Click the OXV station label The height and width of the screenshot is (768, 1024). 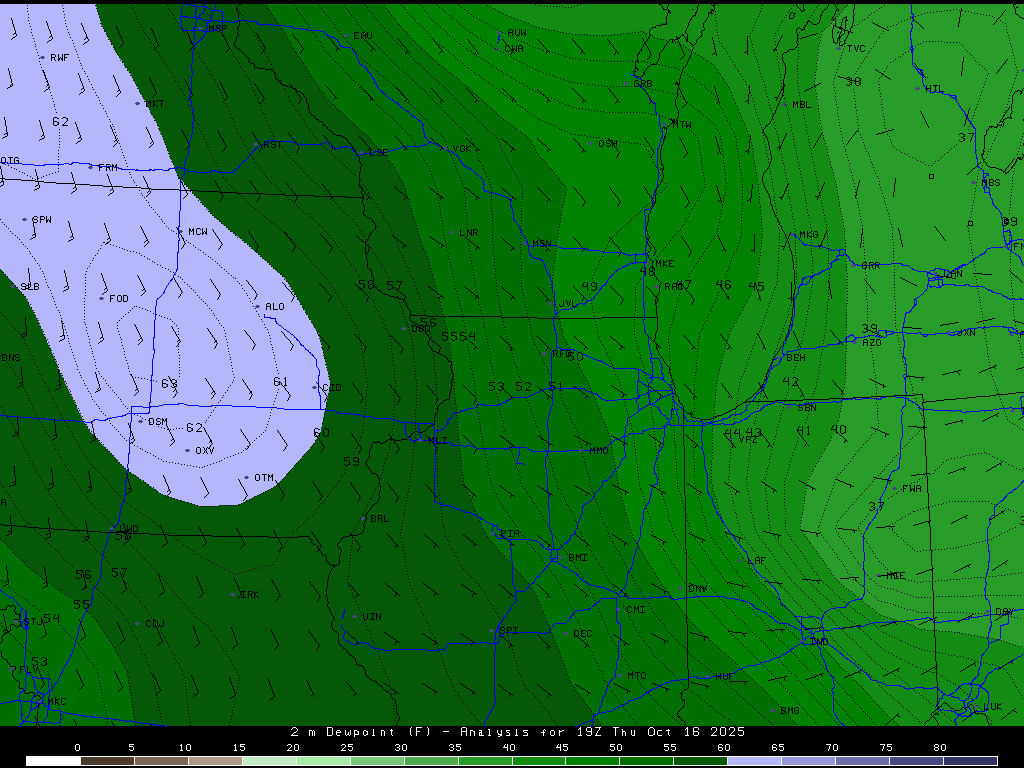[204, 451]
